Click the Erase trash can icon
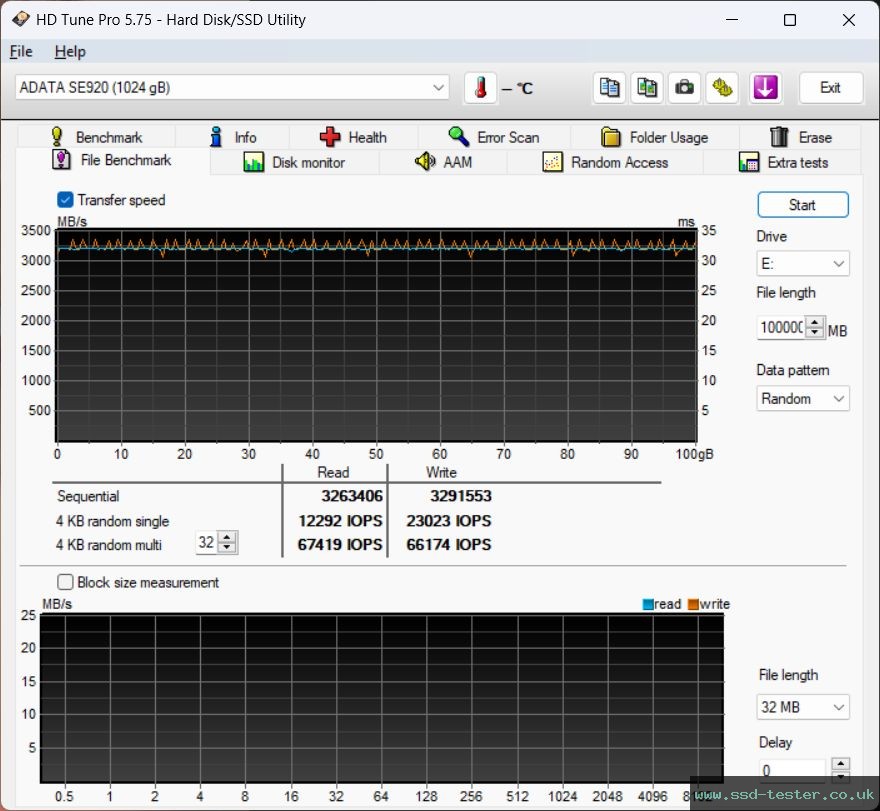The image size is (880, 811). (779, 136)
